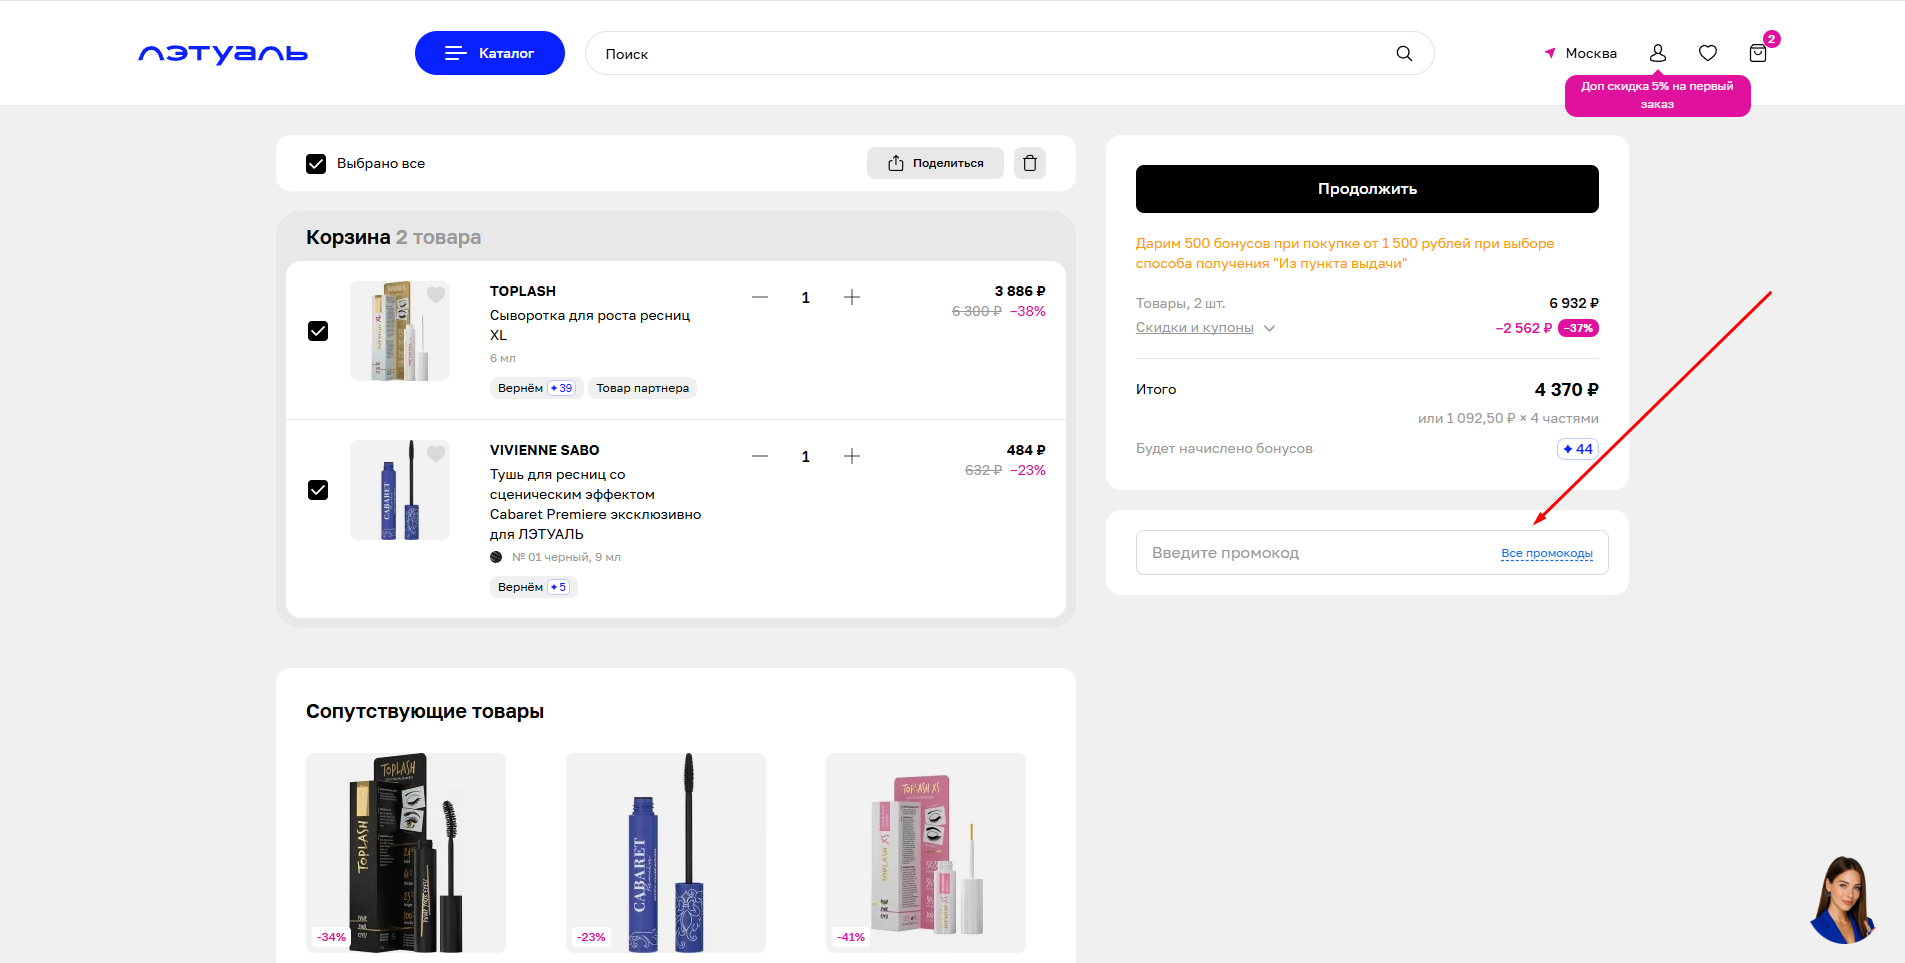Image resolution: width=1905 pixels, height=963 pixels.
Task: Open the chat assistant avatar
Action: pyautogui.click(x=1842, y=901)
